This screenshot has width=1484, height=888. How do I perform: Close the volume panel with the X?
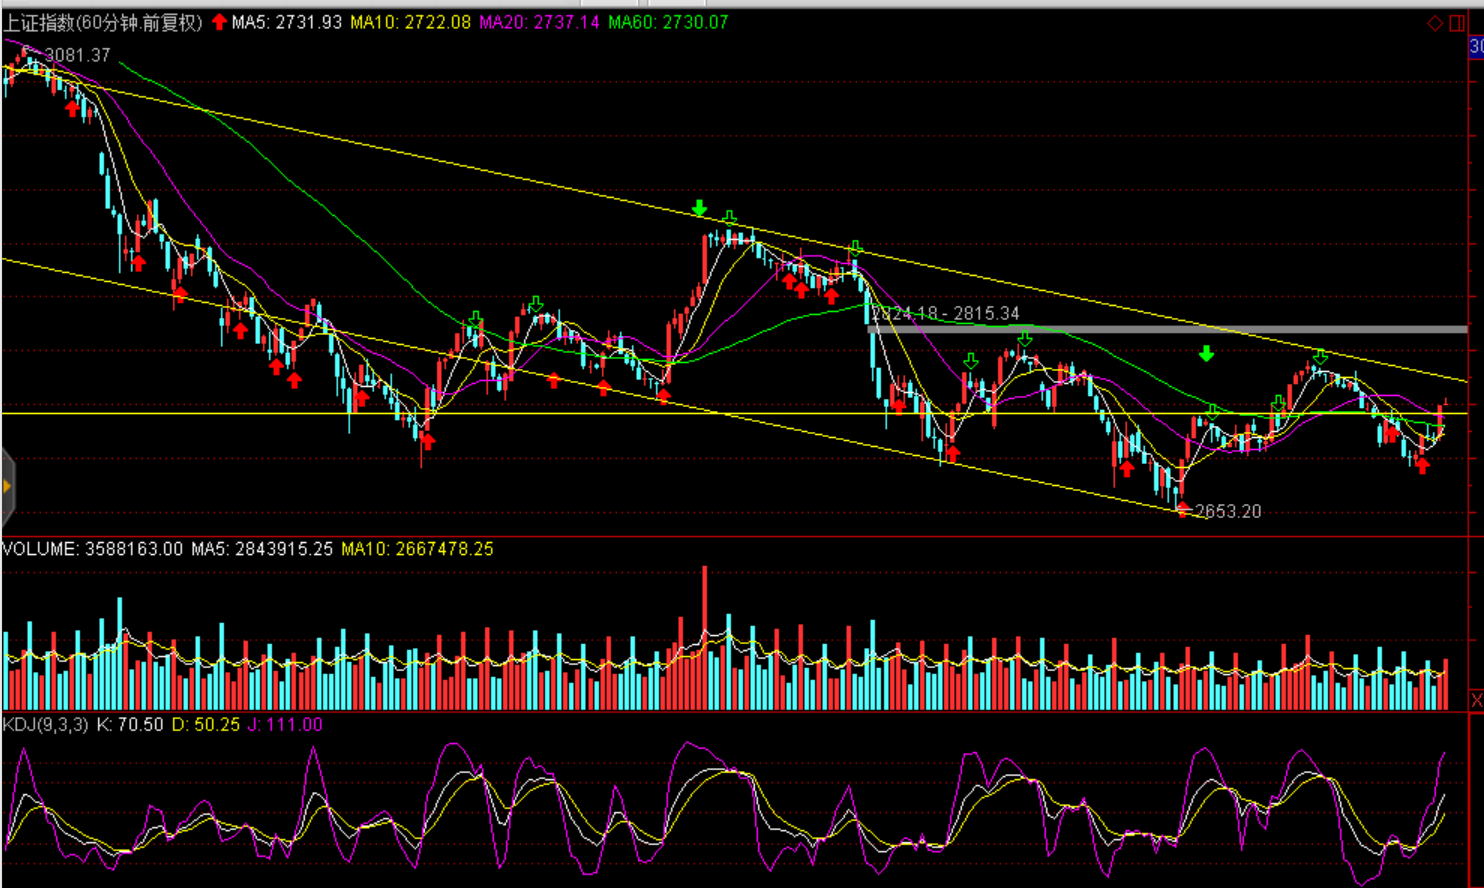[1476, 700]
